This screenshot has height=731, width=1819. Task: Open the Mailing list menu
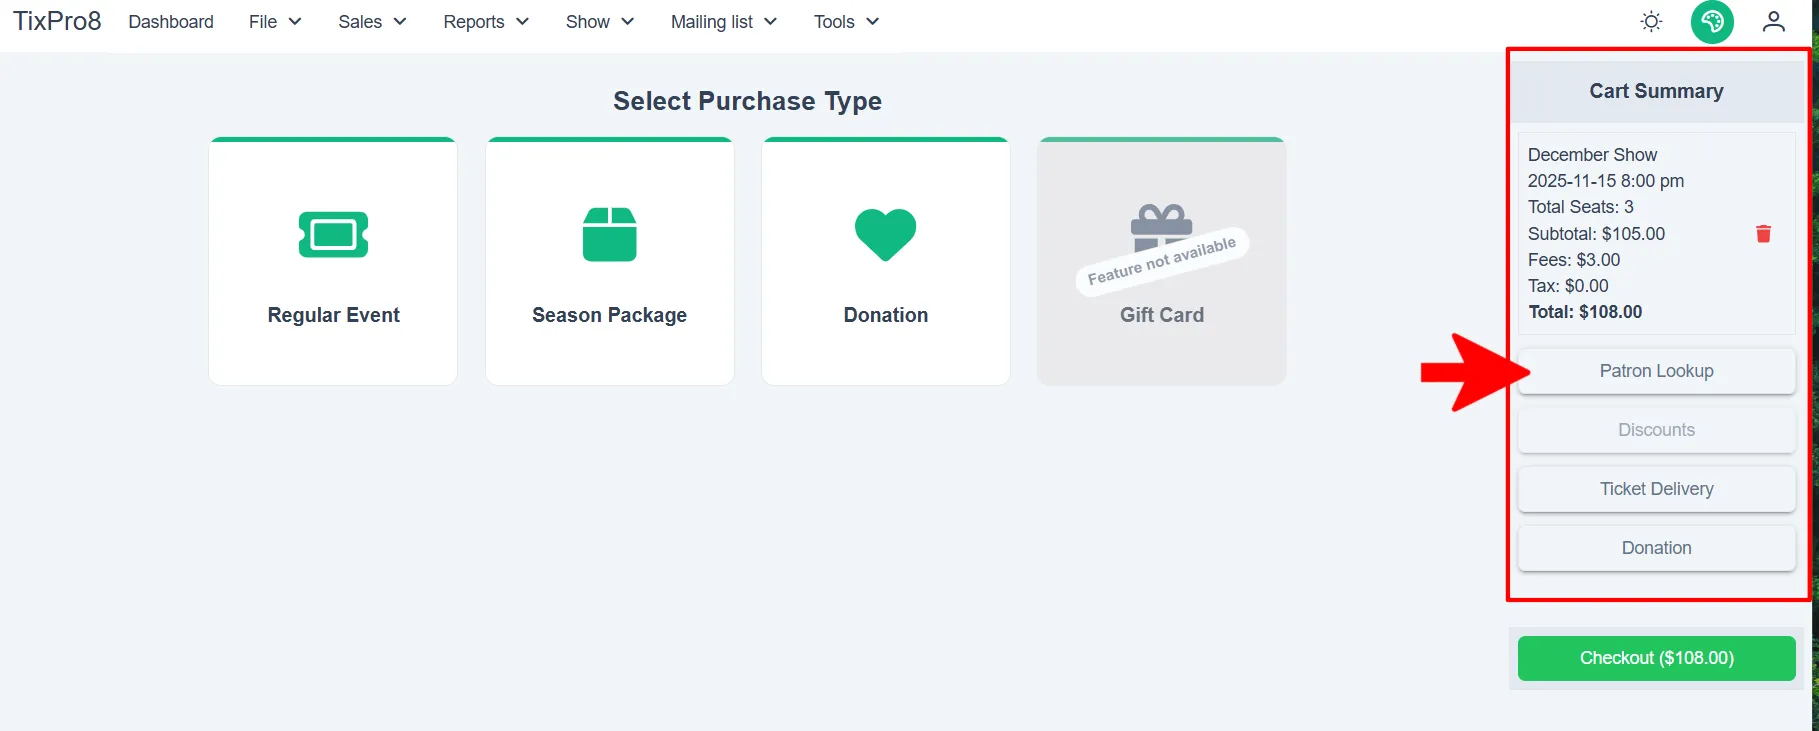724,21
